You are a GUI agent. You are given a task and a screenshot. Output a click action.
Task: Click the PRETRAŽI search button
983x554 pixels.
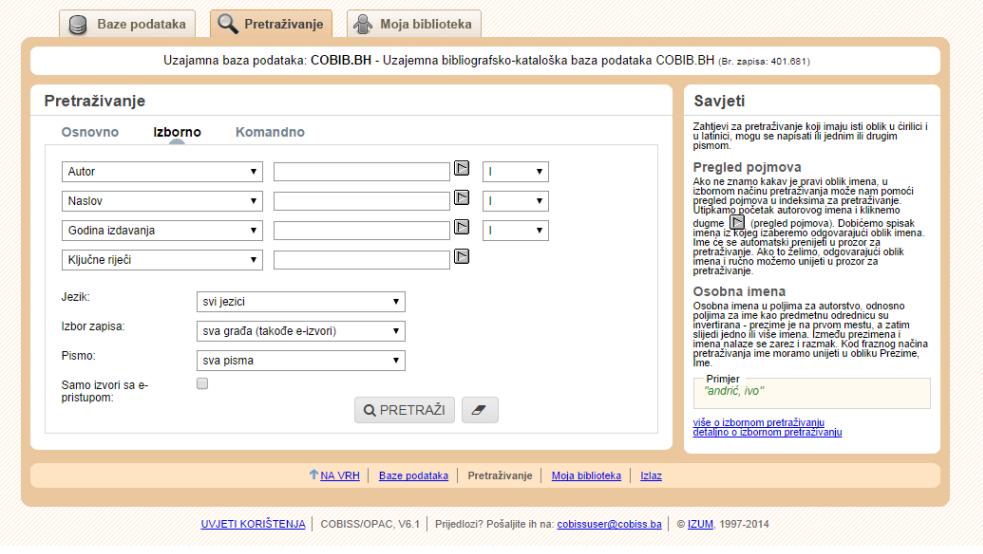coord(404,410)
